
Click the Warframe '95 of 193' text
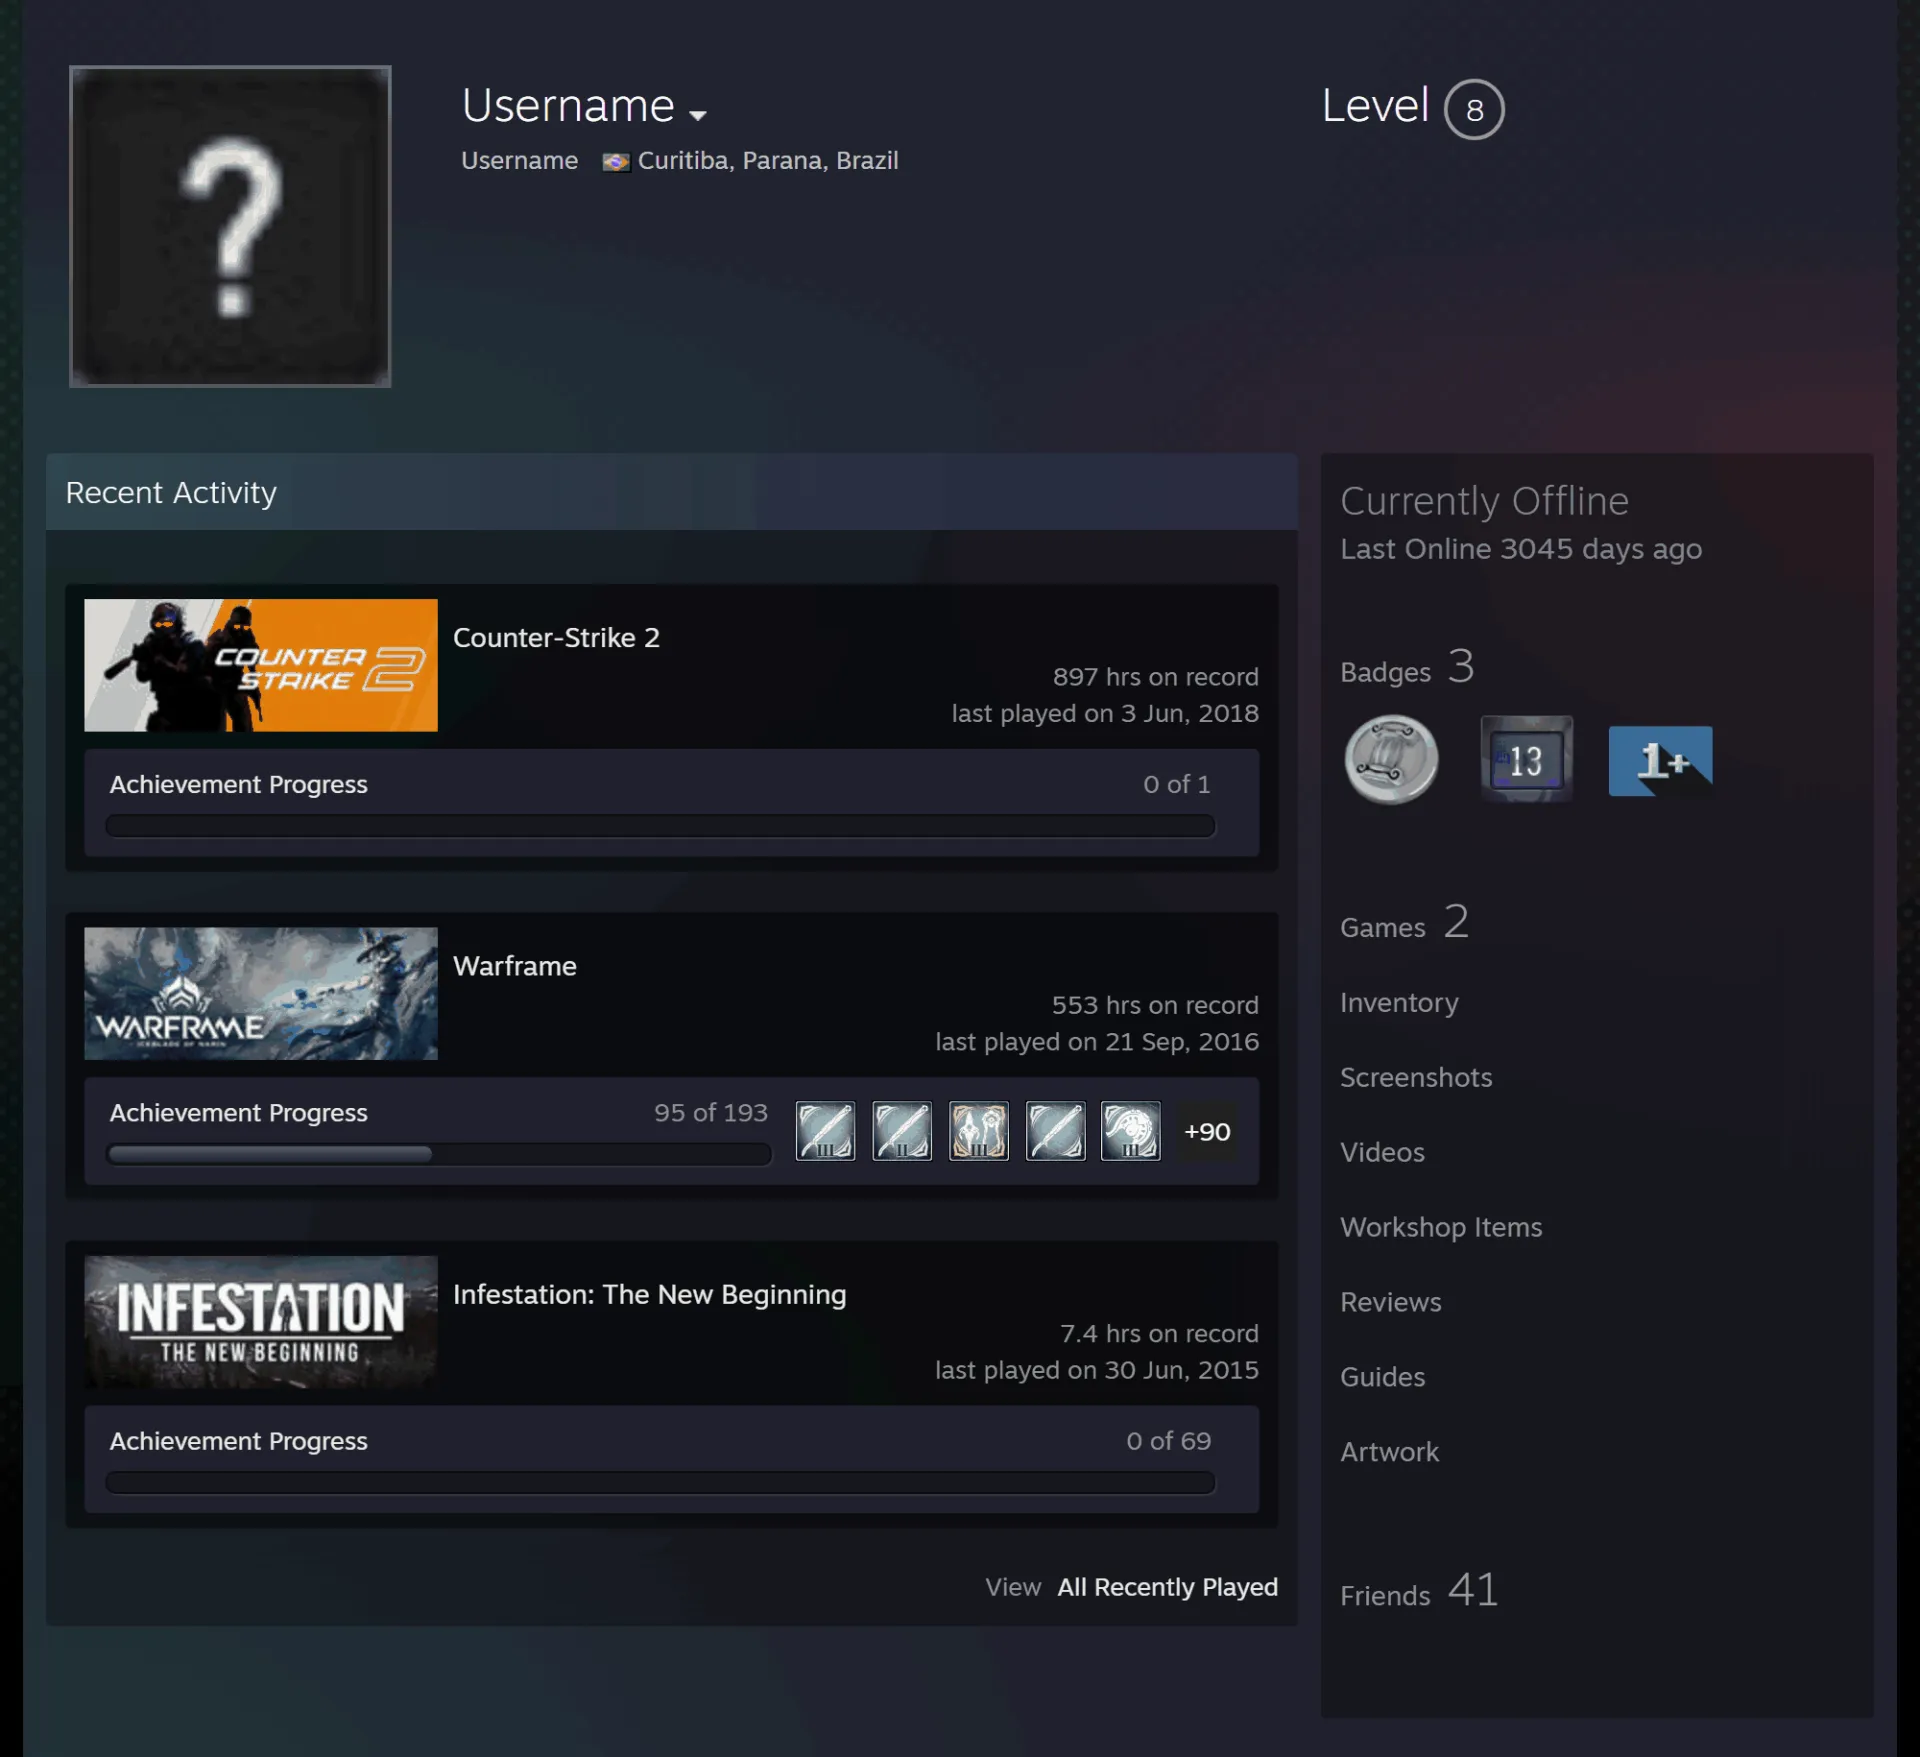(711, 1113)
